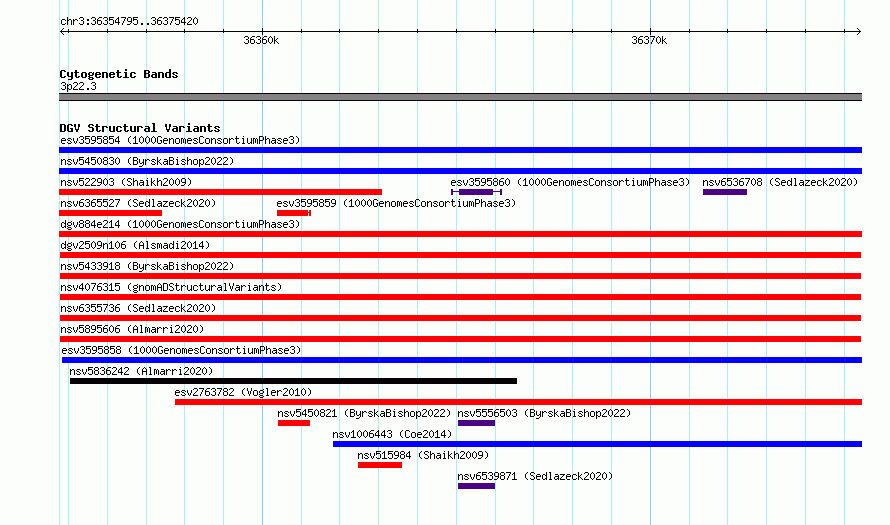Click the nsv4076315 red variant bar
This screenshot has width=890, height=525.
tap(460, 297)
